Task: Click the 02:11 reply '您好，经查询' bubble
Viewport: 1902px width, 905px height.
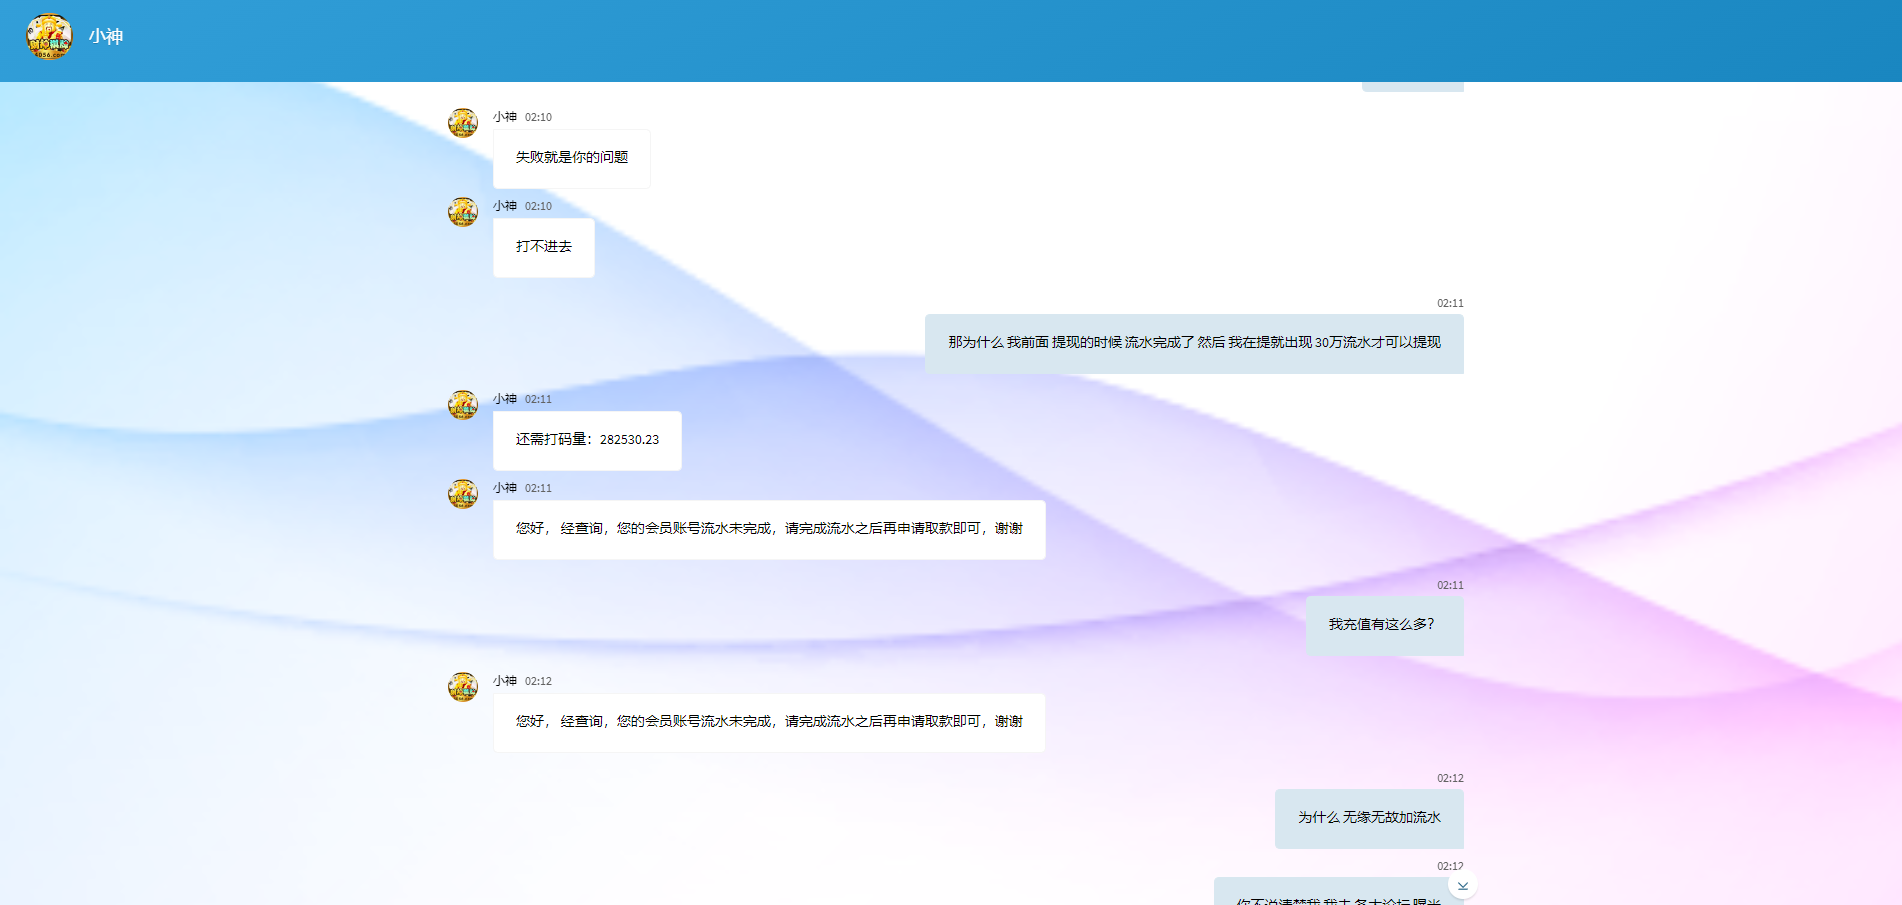Action: click(768, 529)
